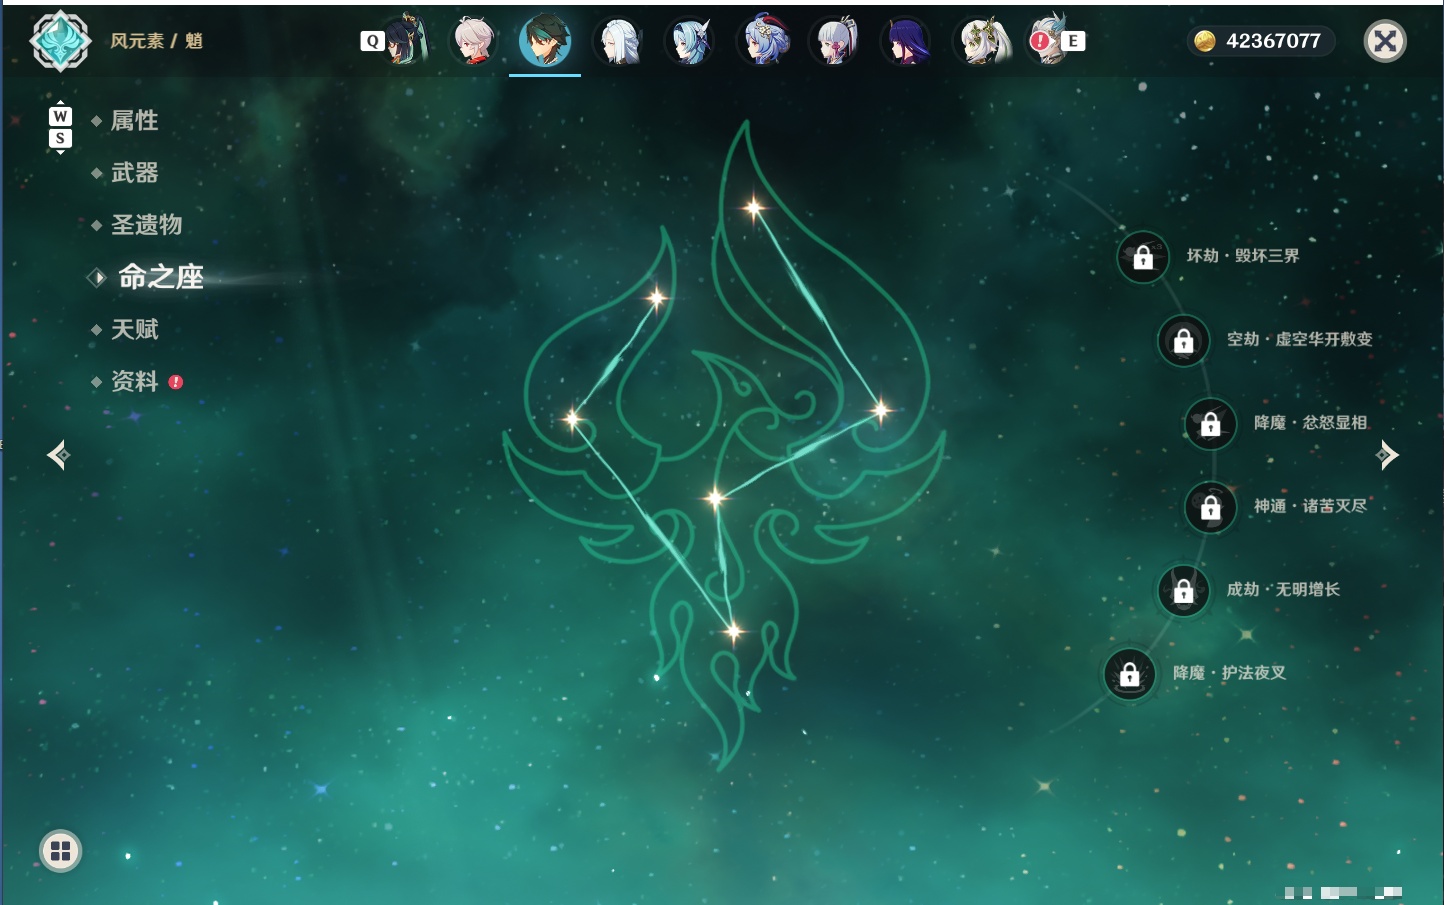Select the highlighted Xiao portrait
This screenshot has height=905, width=1444.
[x=545, y=40]
